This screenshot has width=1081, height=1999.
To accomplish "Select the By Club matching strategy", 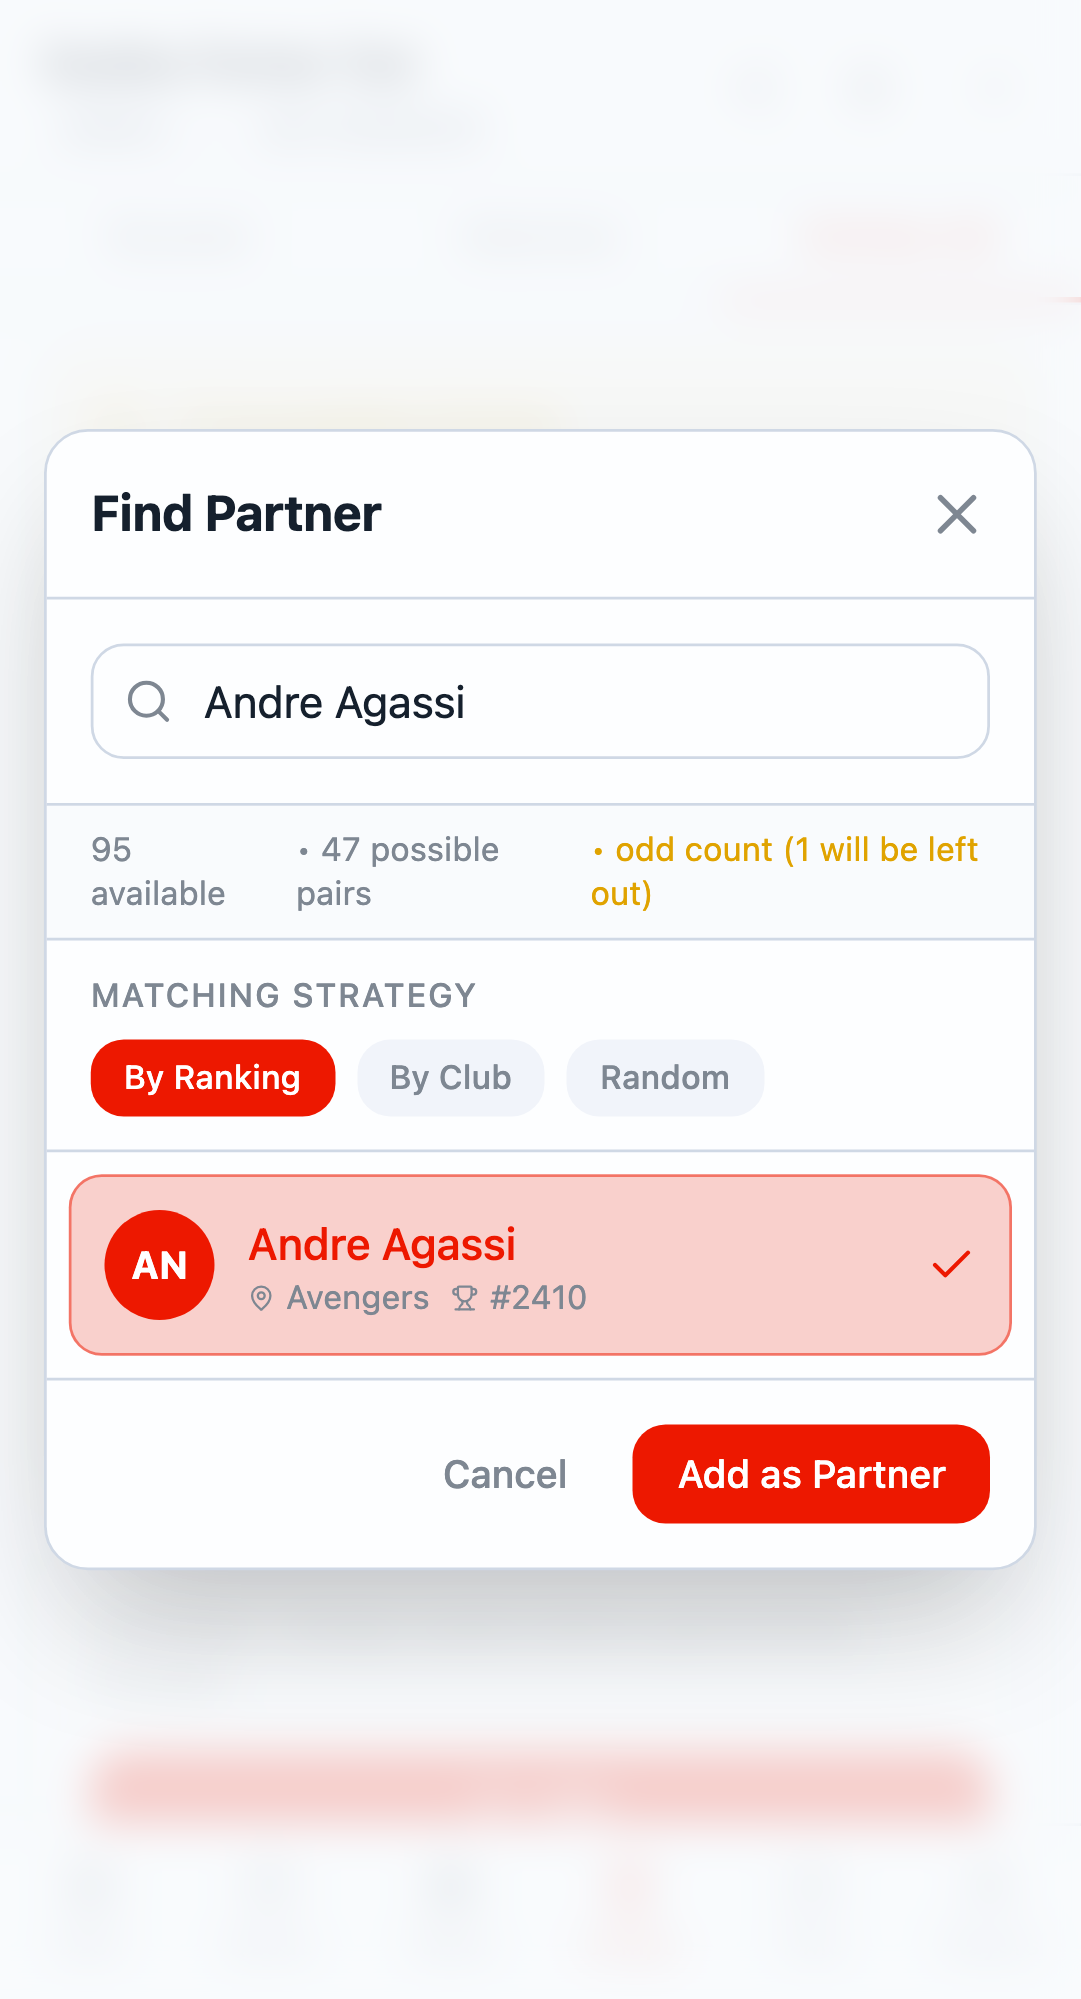I will (450, 1077).
